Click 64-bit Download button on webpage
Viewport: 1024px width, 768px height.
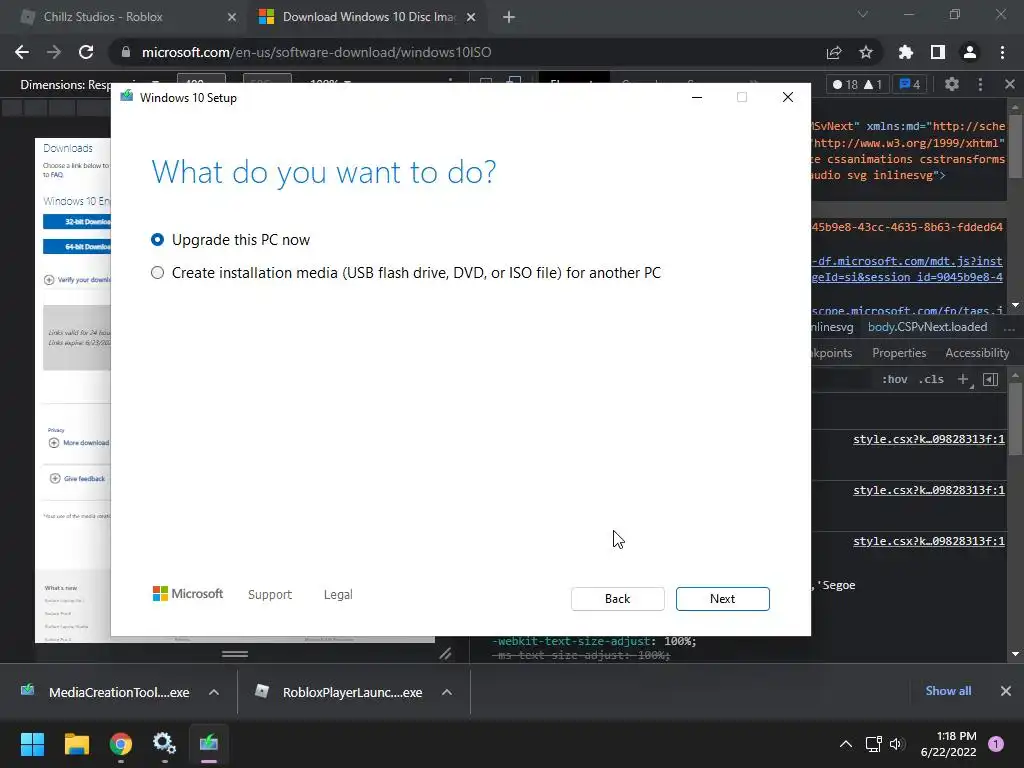(77, 246)
